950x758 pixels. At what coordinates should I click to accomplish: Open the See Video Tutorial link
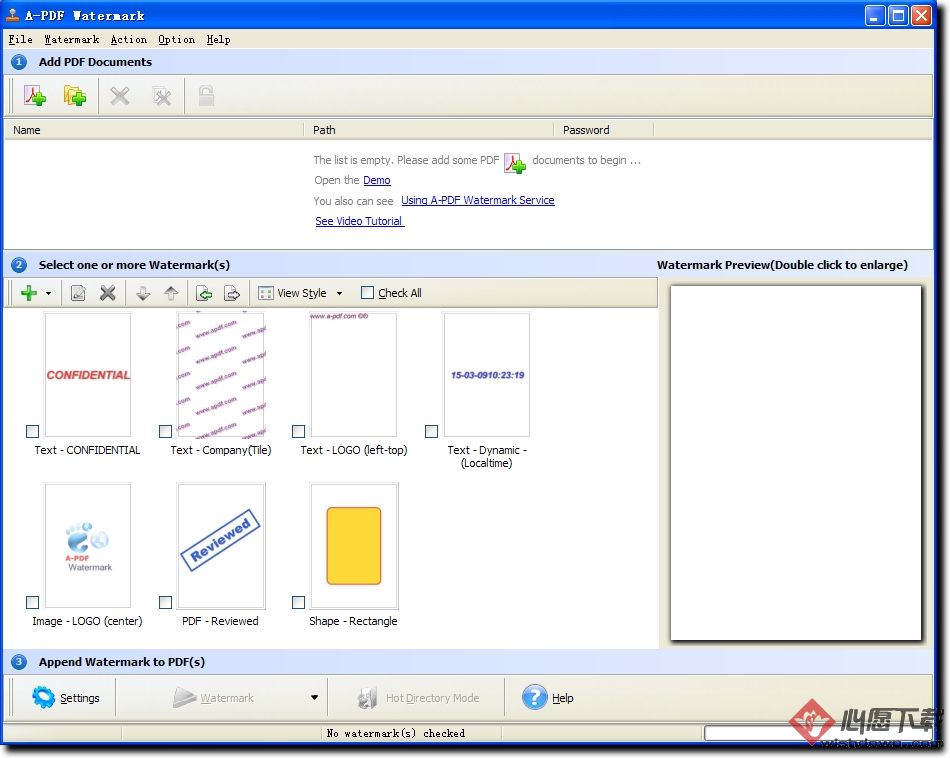360,221
